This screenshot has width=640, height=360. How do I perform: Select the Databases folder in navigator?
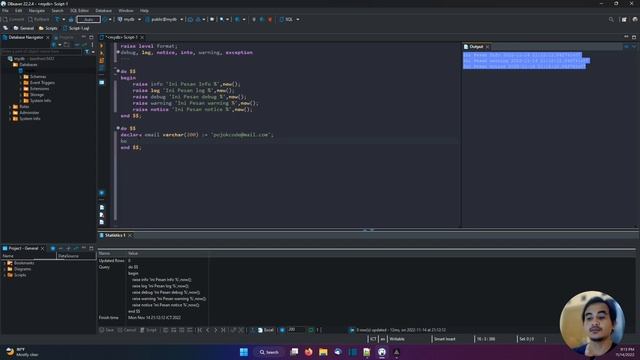[25, 64]
